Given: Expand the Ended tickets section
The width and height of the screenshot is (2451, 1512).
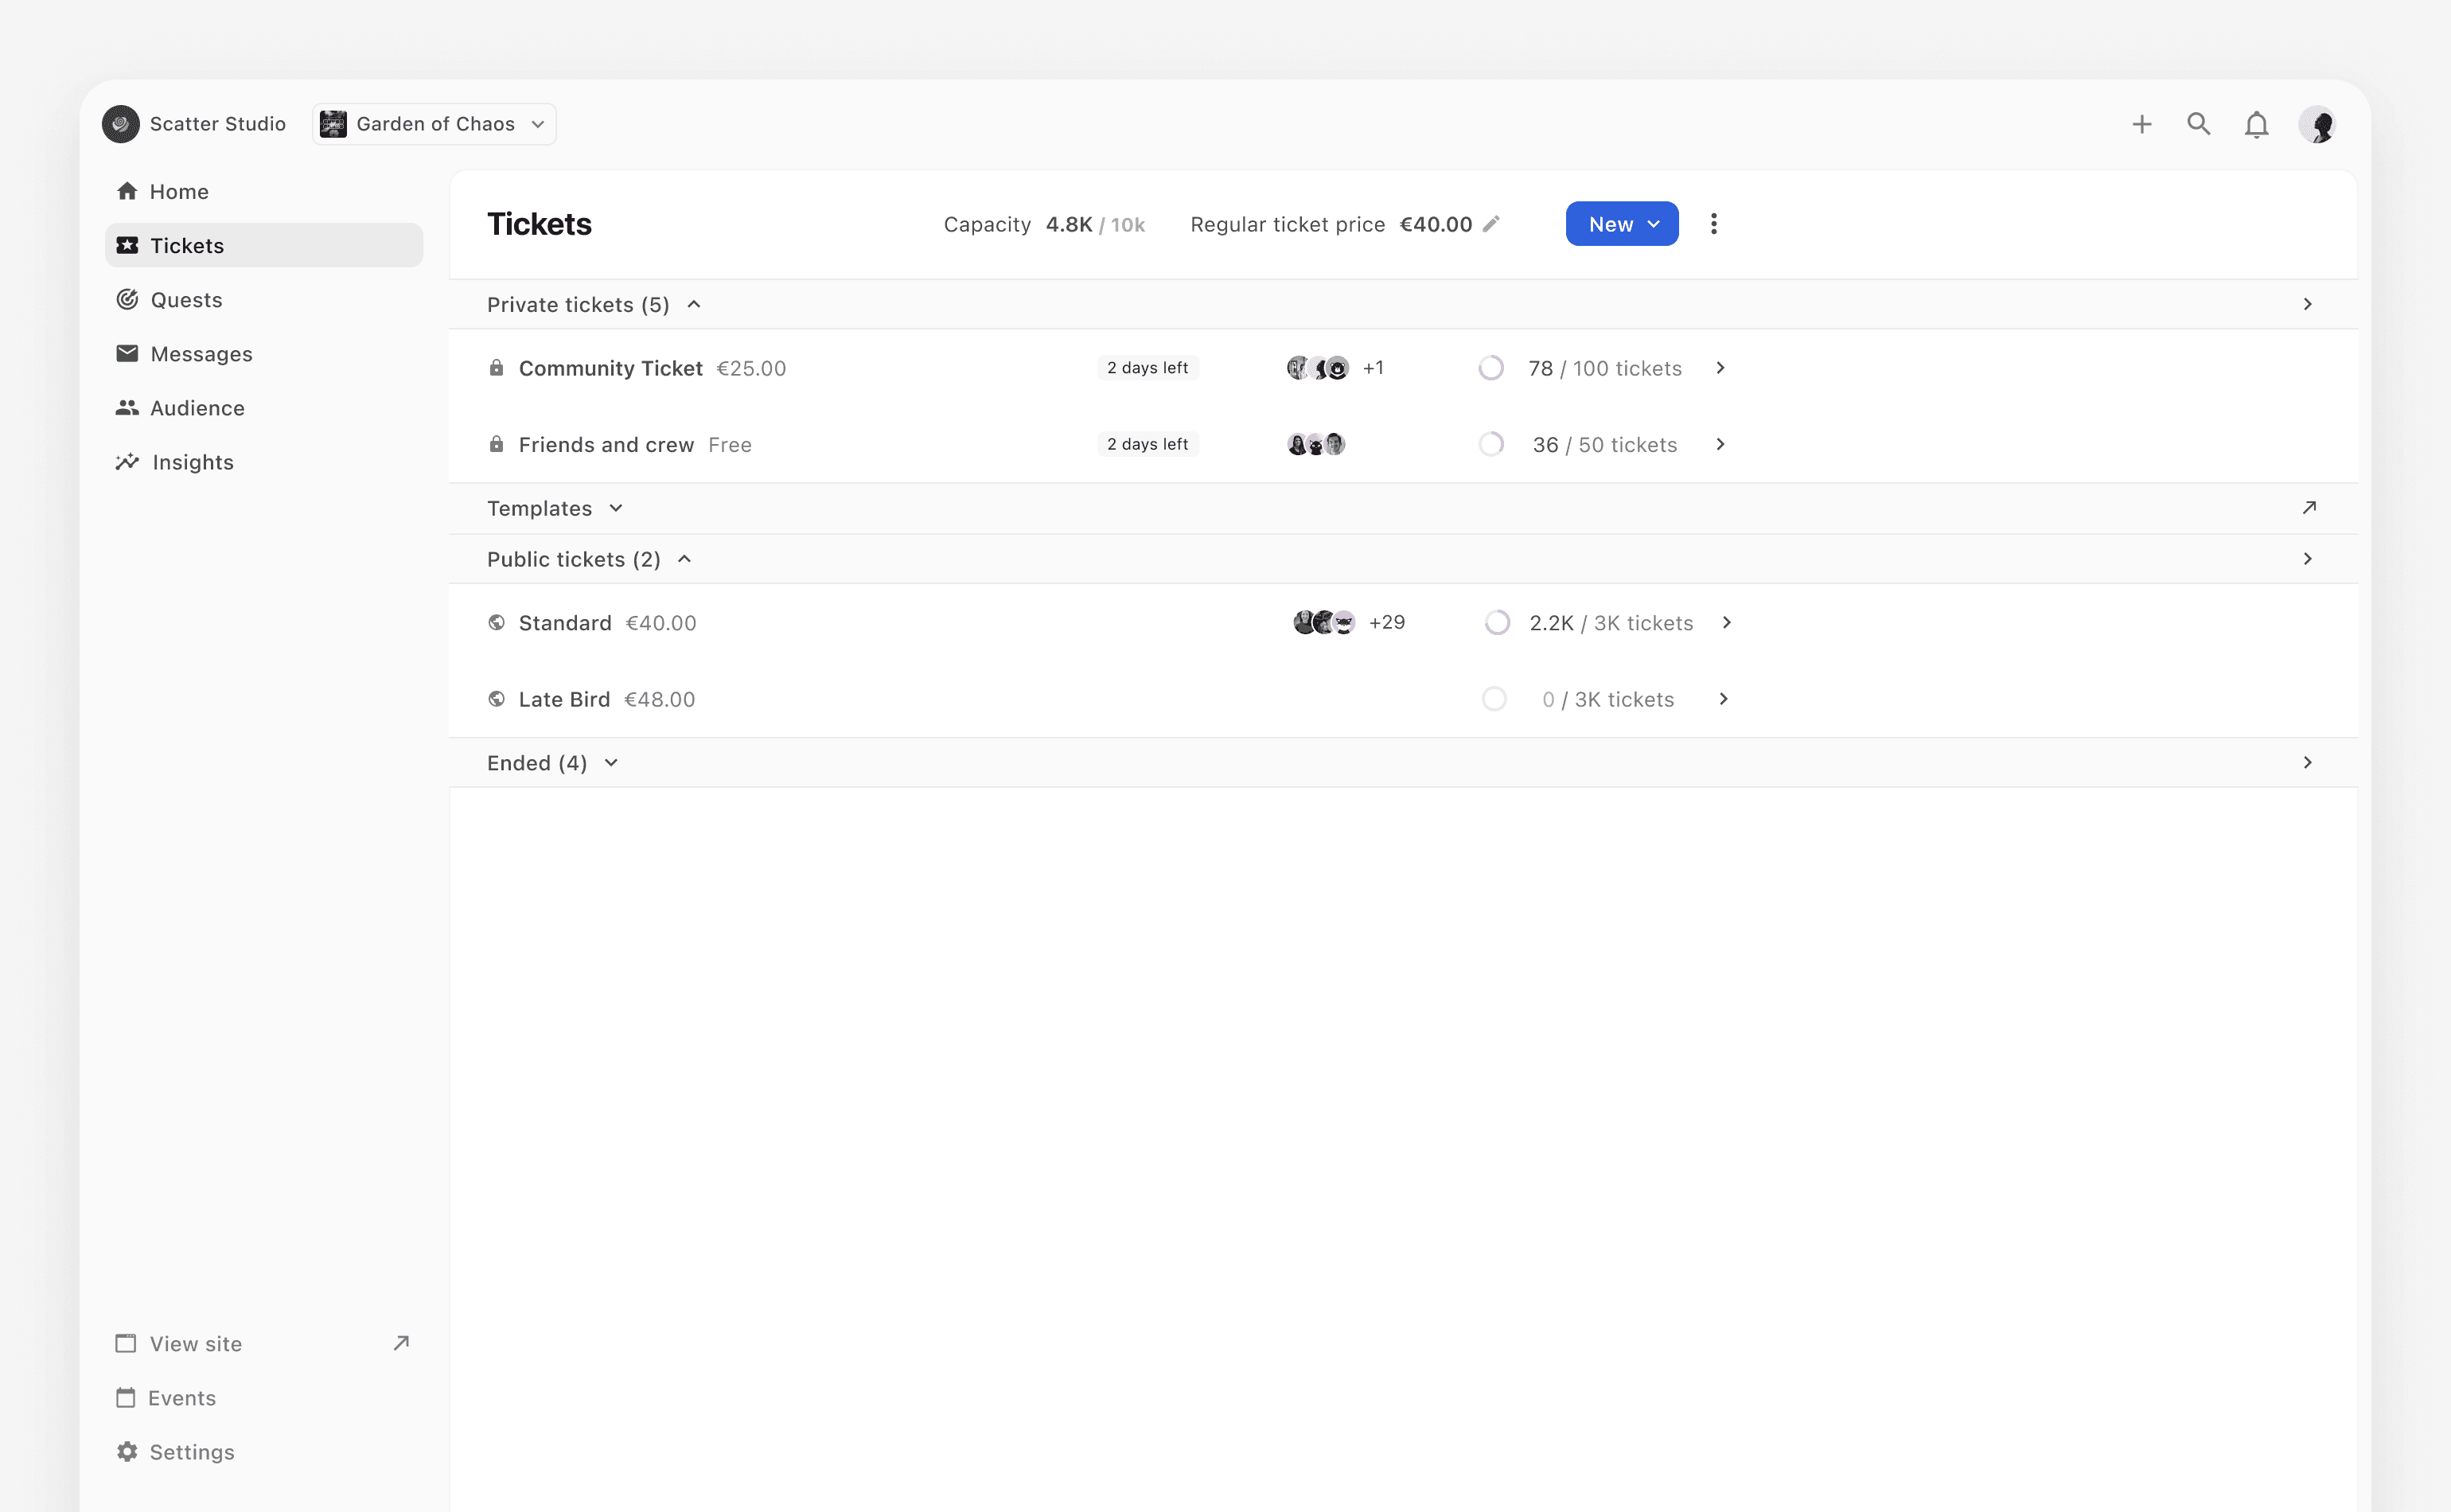Looking at the screenshot, I should pos(611,763).
